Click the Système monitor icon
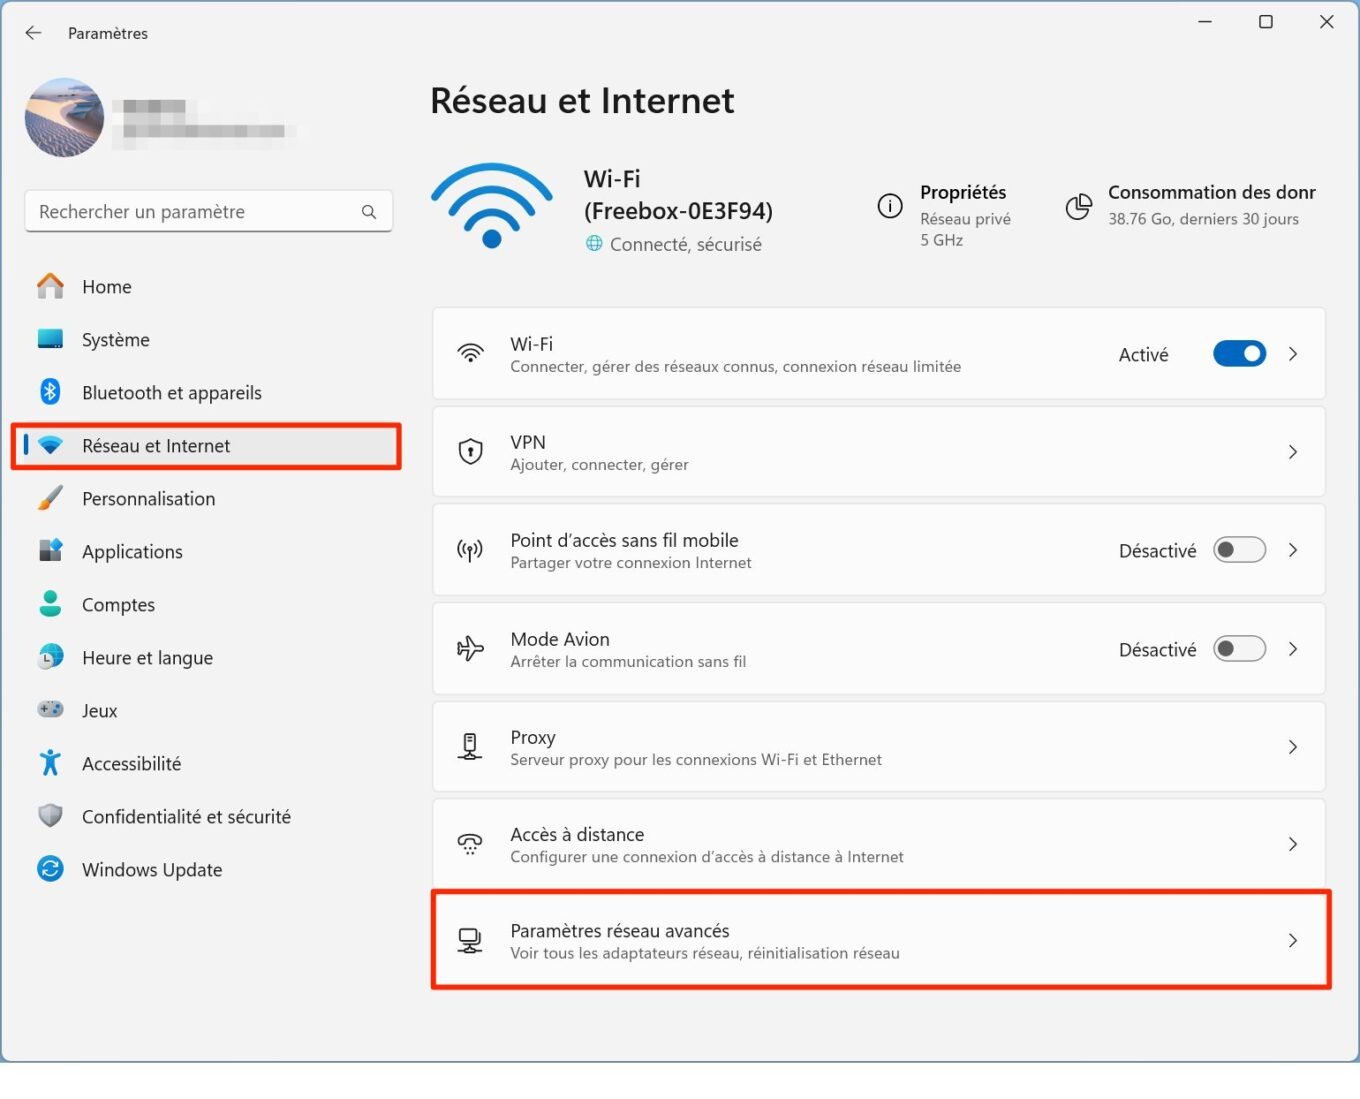Image resolution: width=1360 pixels, height=1099 pixels. (50, 339)
